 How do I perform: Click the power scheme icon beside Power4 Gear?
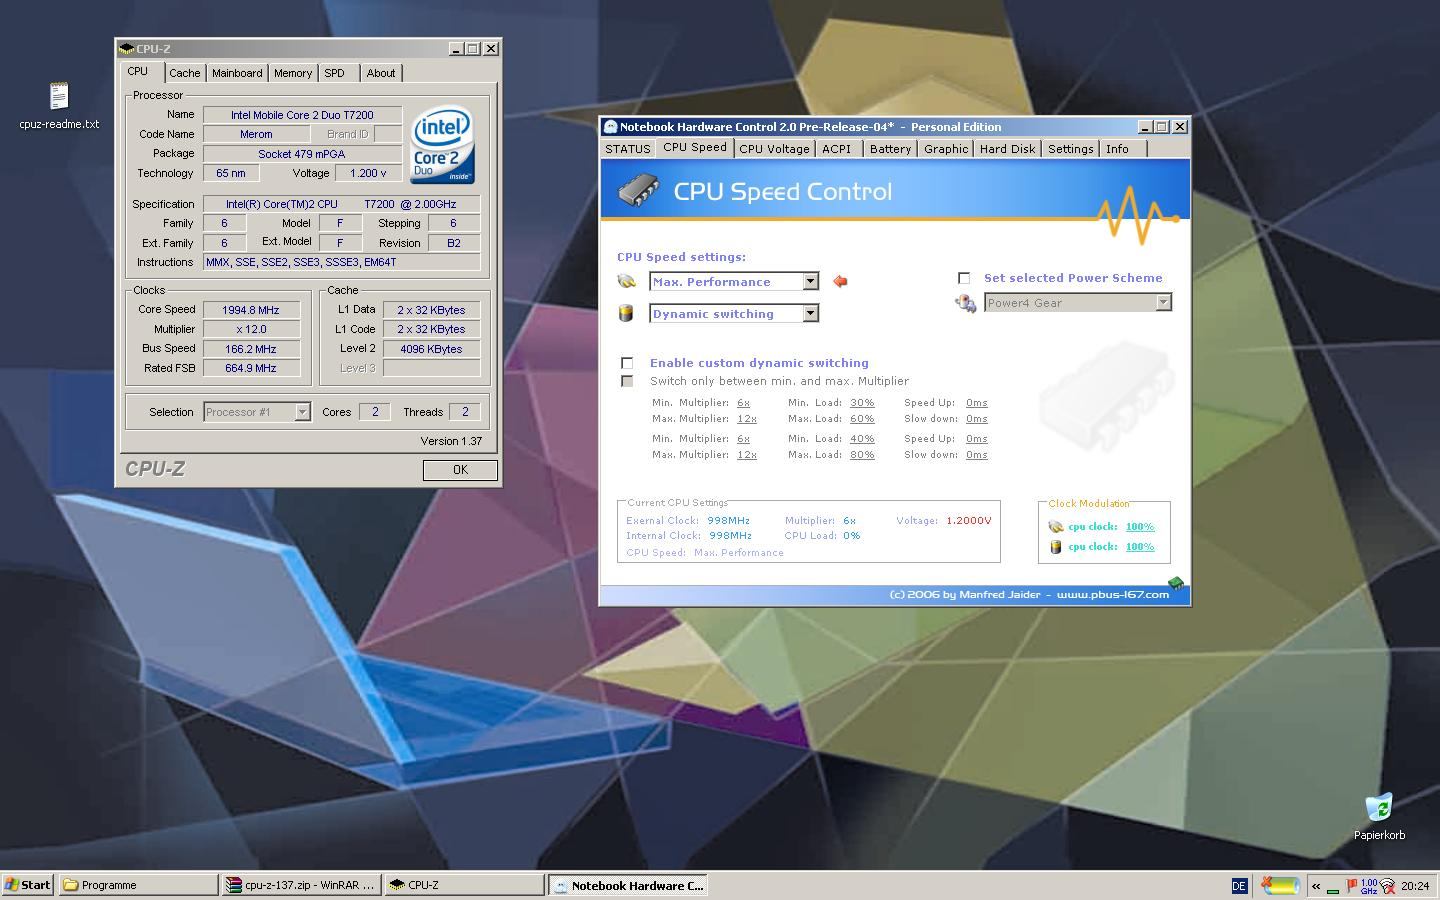966,303
